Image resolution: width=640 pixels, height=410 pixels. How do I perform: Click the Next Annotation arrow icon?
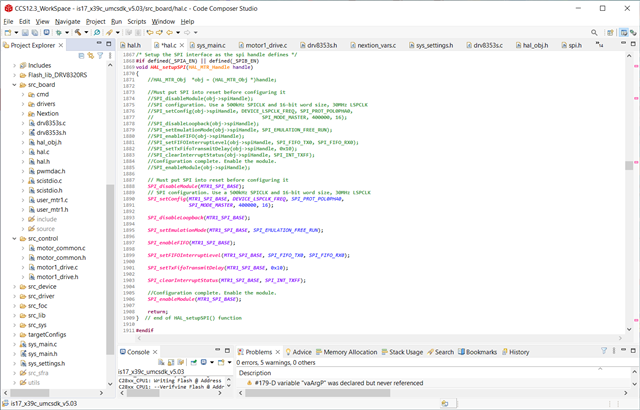click(159, 33)
